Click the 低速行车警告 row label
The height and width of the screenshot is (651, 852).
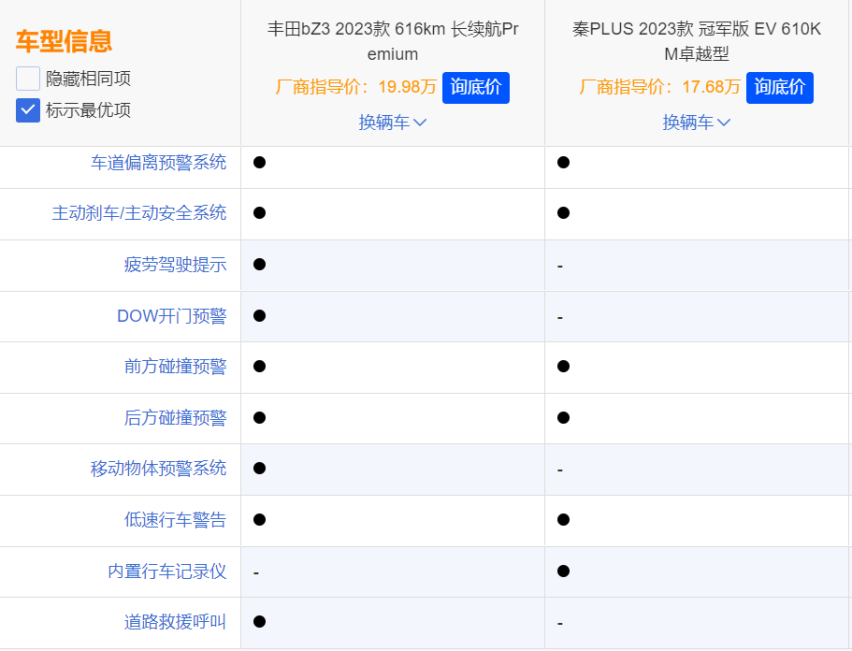click(175, 520)
